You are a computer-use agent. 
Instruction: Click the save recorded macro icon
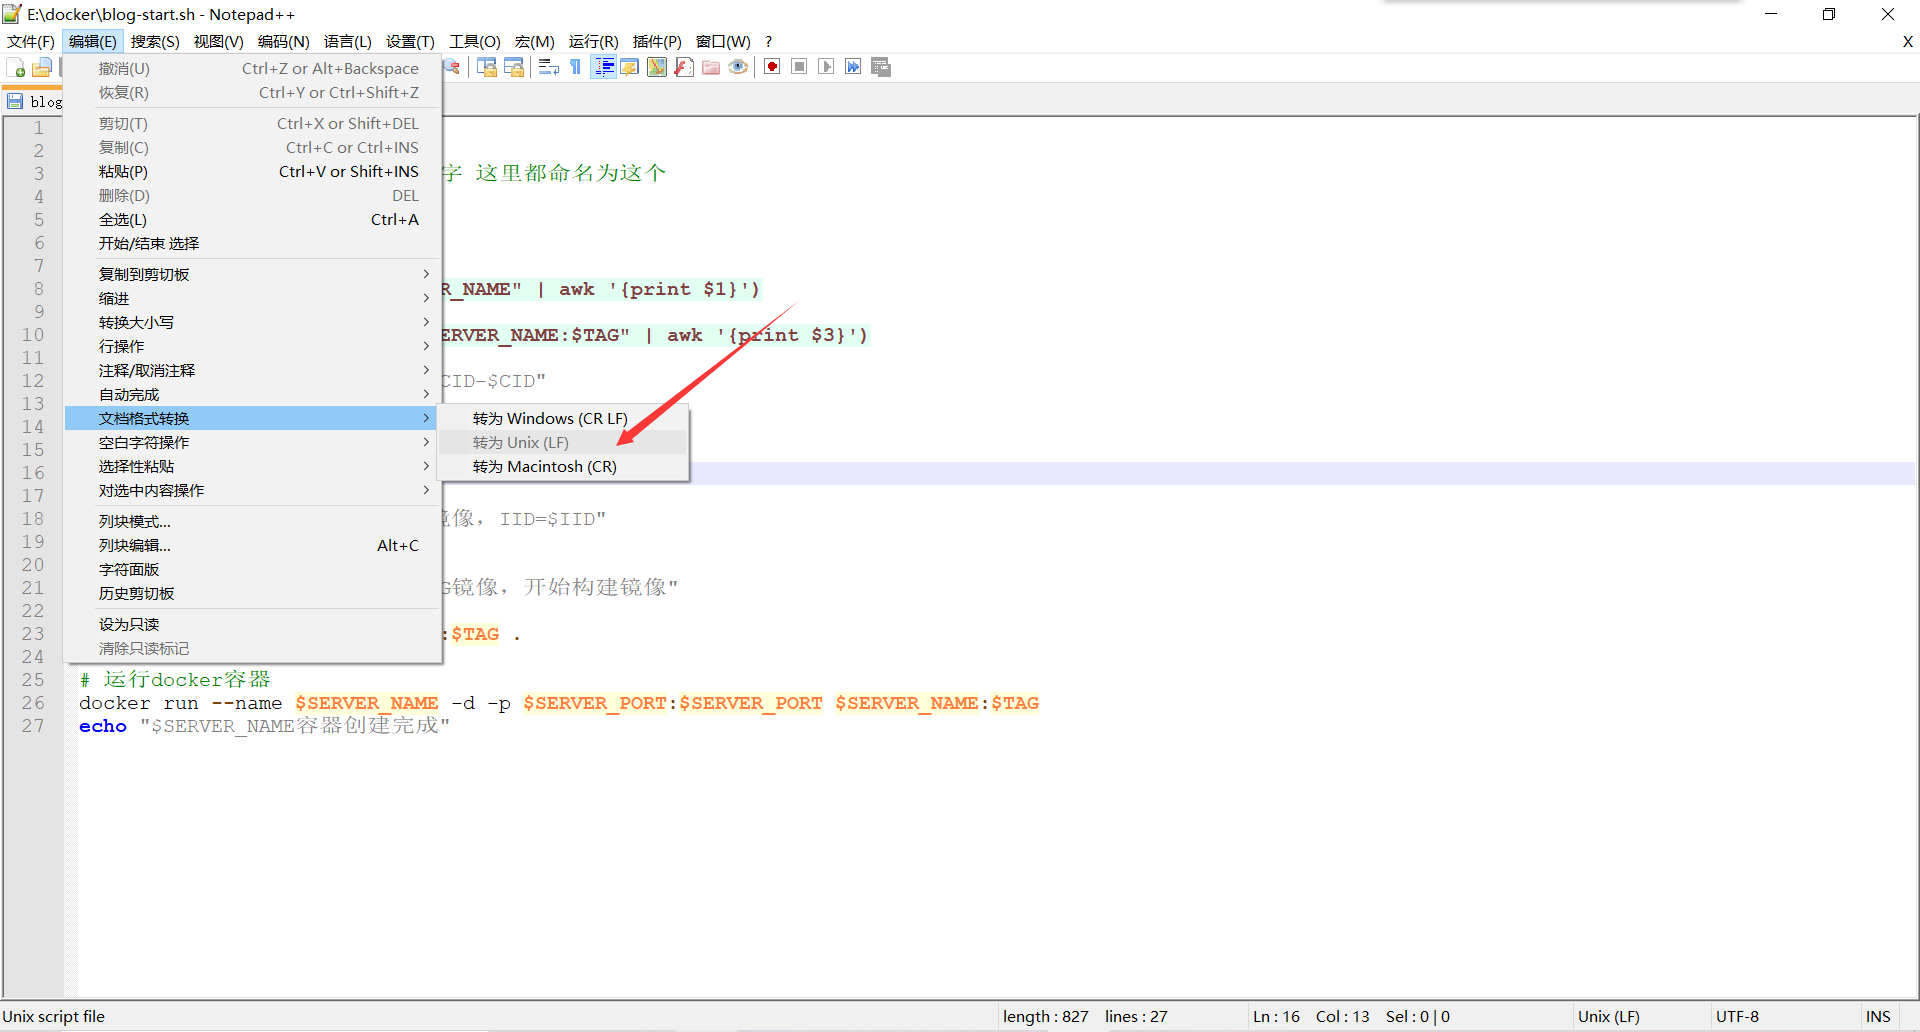click(x=881, y=67)
